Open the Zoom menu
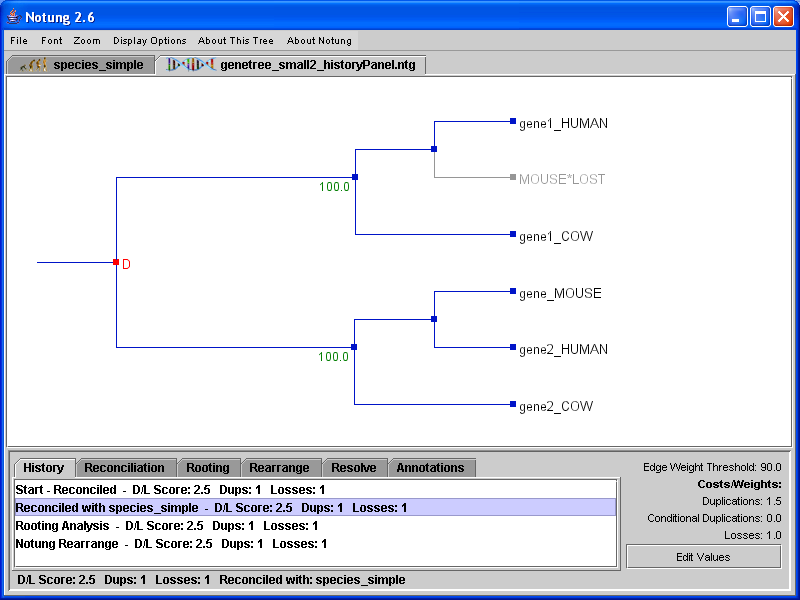The image size is (800, 600). [x=87, y=41]
